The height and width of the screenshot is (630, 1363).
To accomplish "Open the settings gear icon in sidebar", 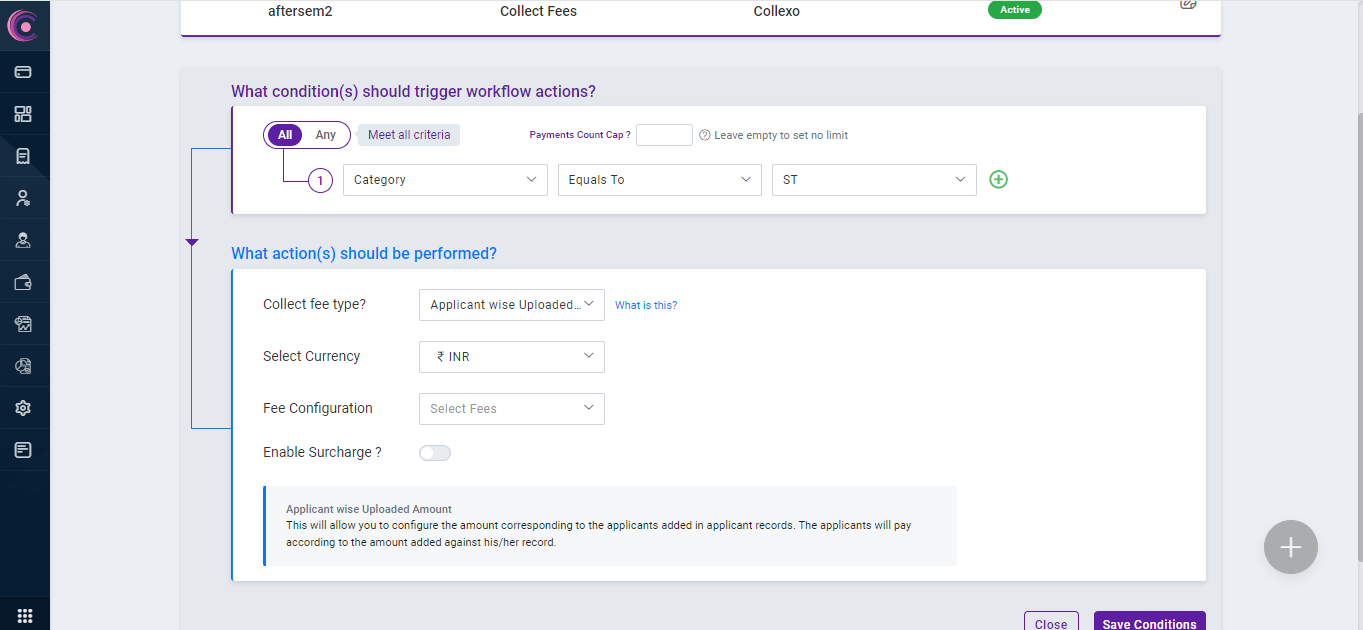I will pyautogui.click(x=23, y=408).
